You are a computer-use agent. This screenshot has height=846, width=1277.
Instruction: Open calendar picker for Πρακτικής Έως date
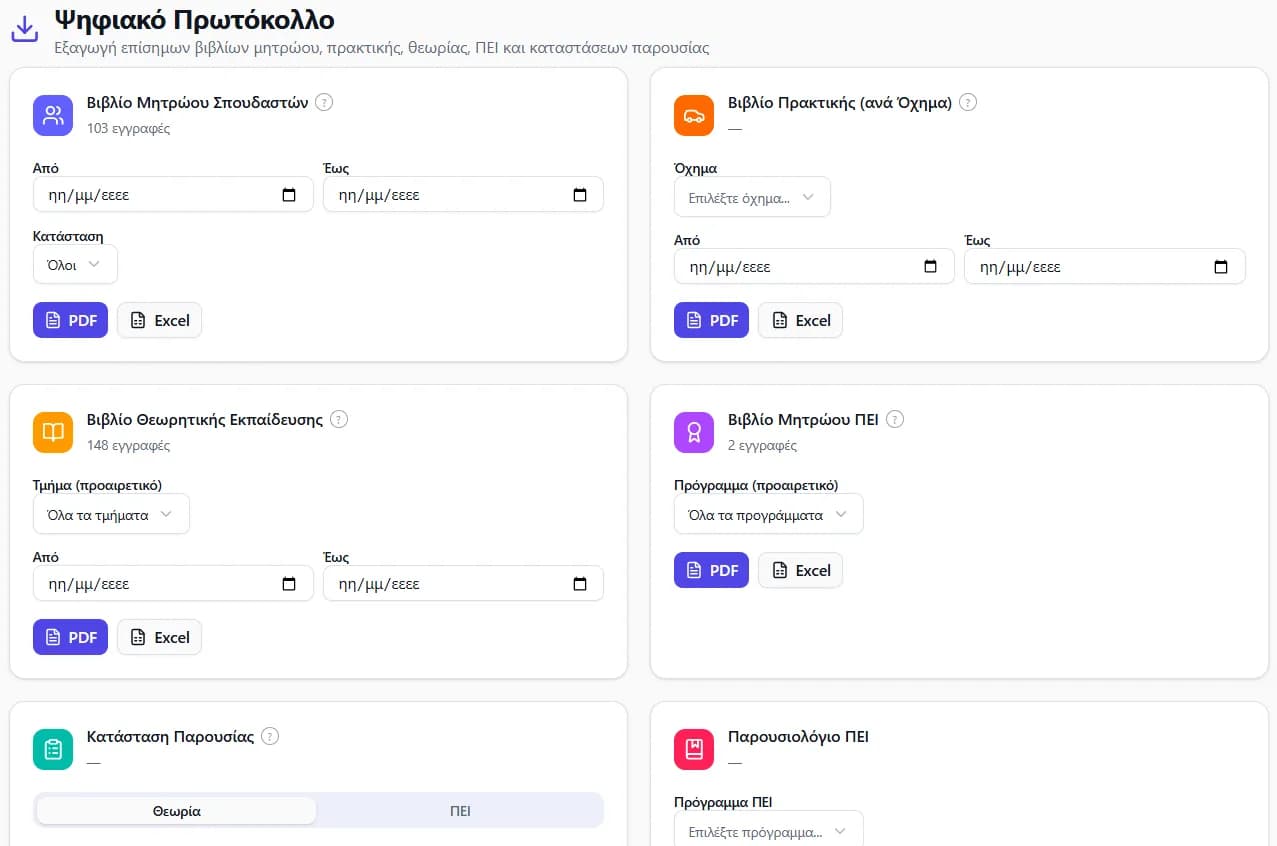point(1221,267)
